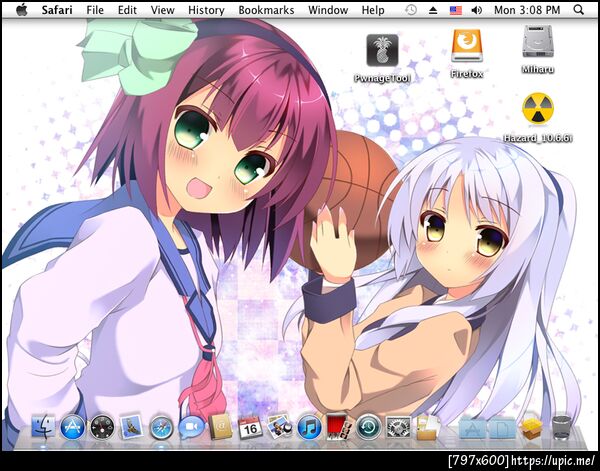Open the Safari application menu
The image size is (600, 471).
click(57, 10)
